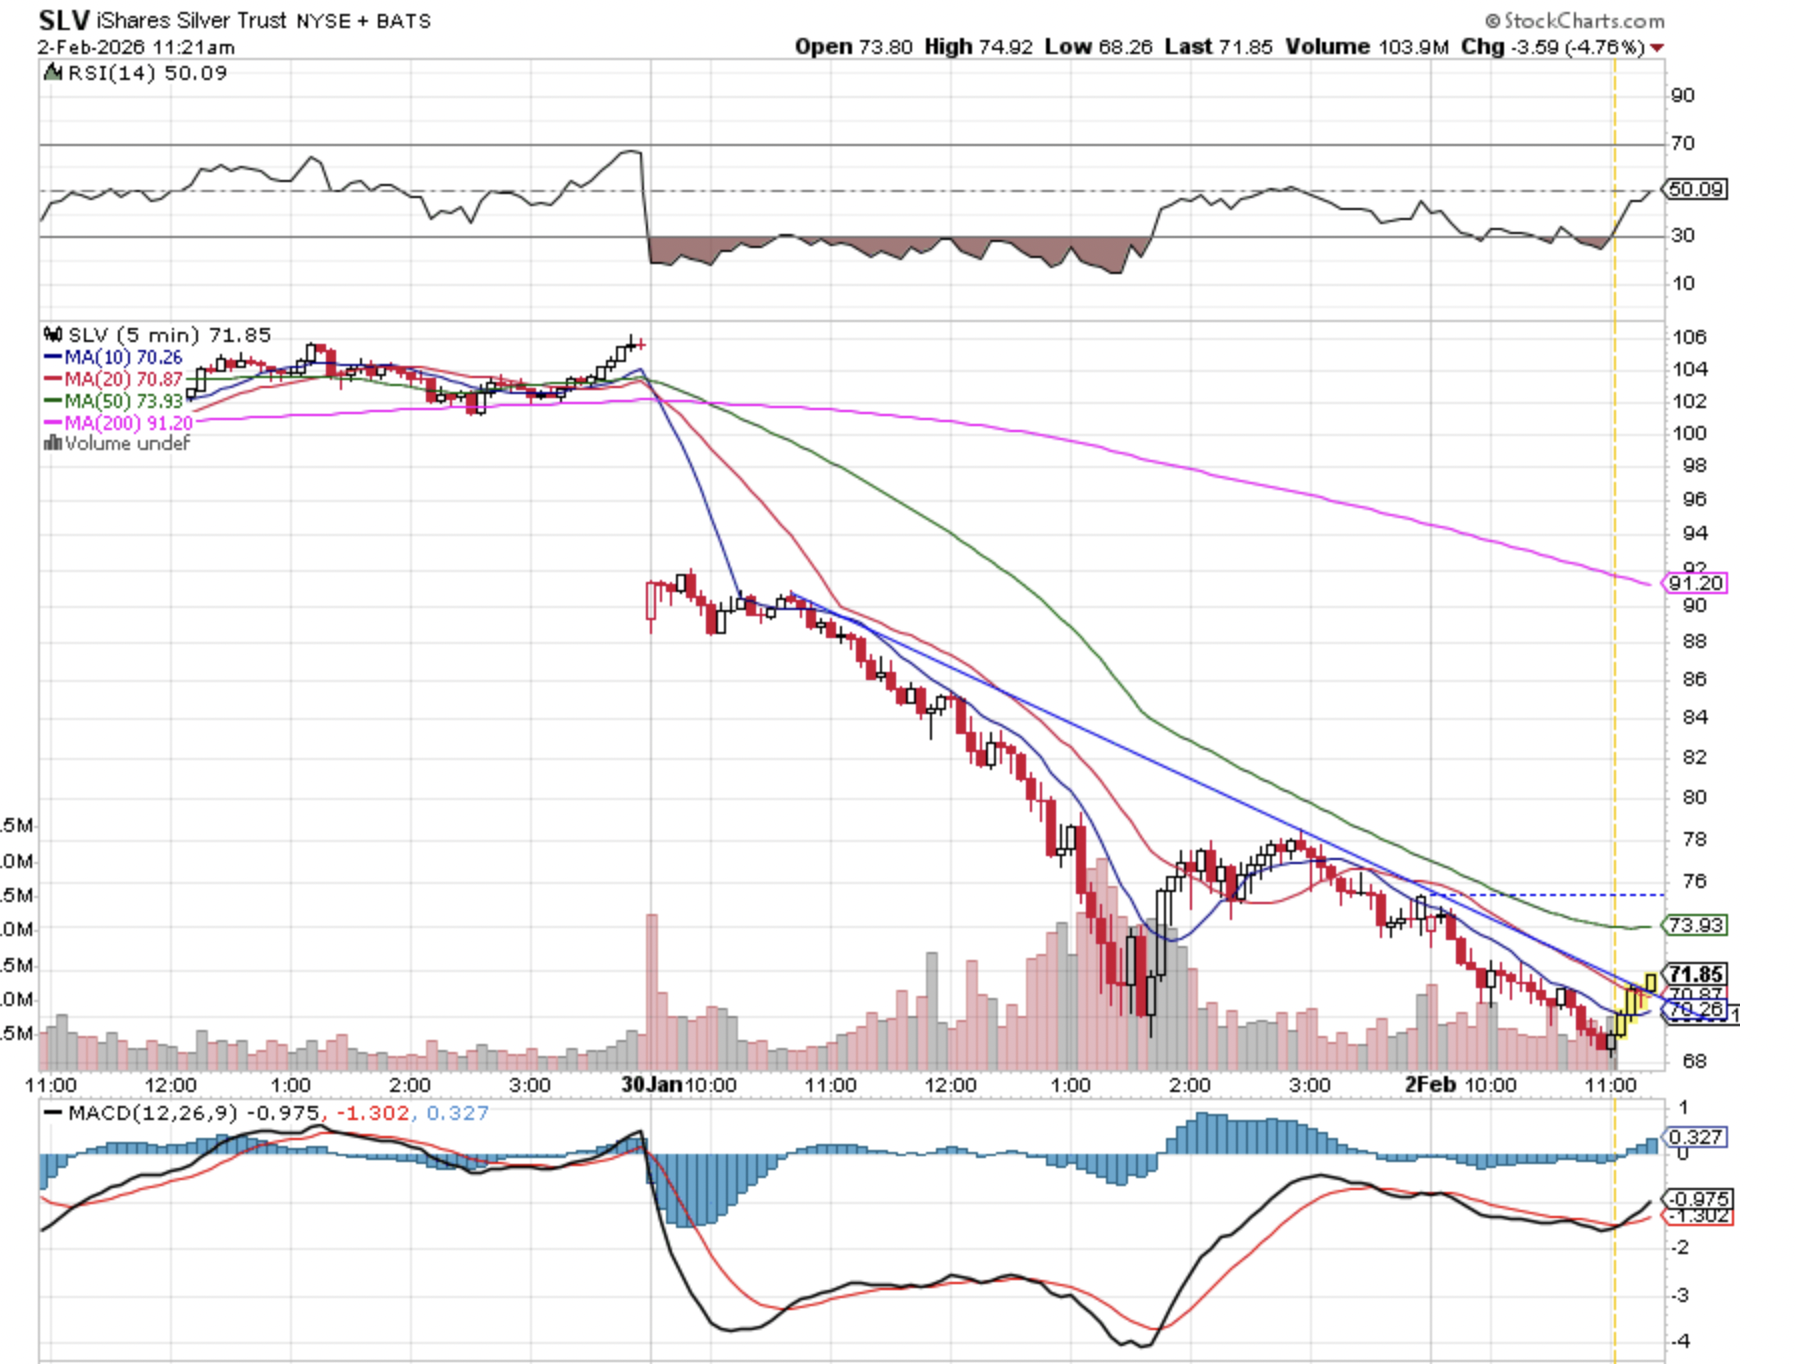Click the MACD black line legend marker

coord(53,1113)
